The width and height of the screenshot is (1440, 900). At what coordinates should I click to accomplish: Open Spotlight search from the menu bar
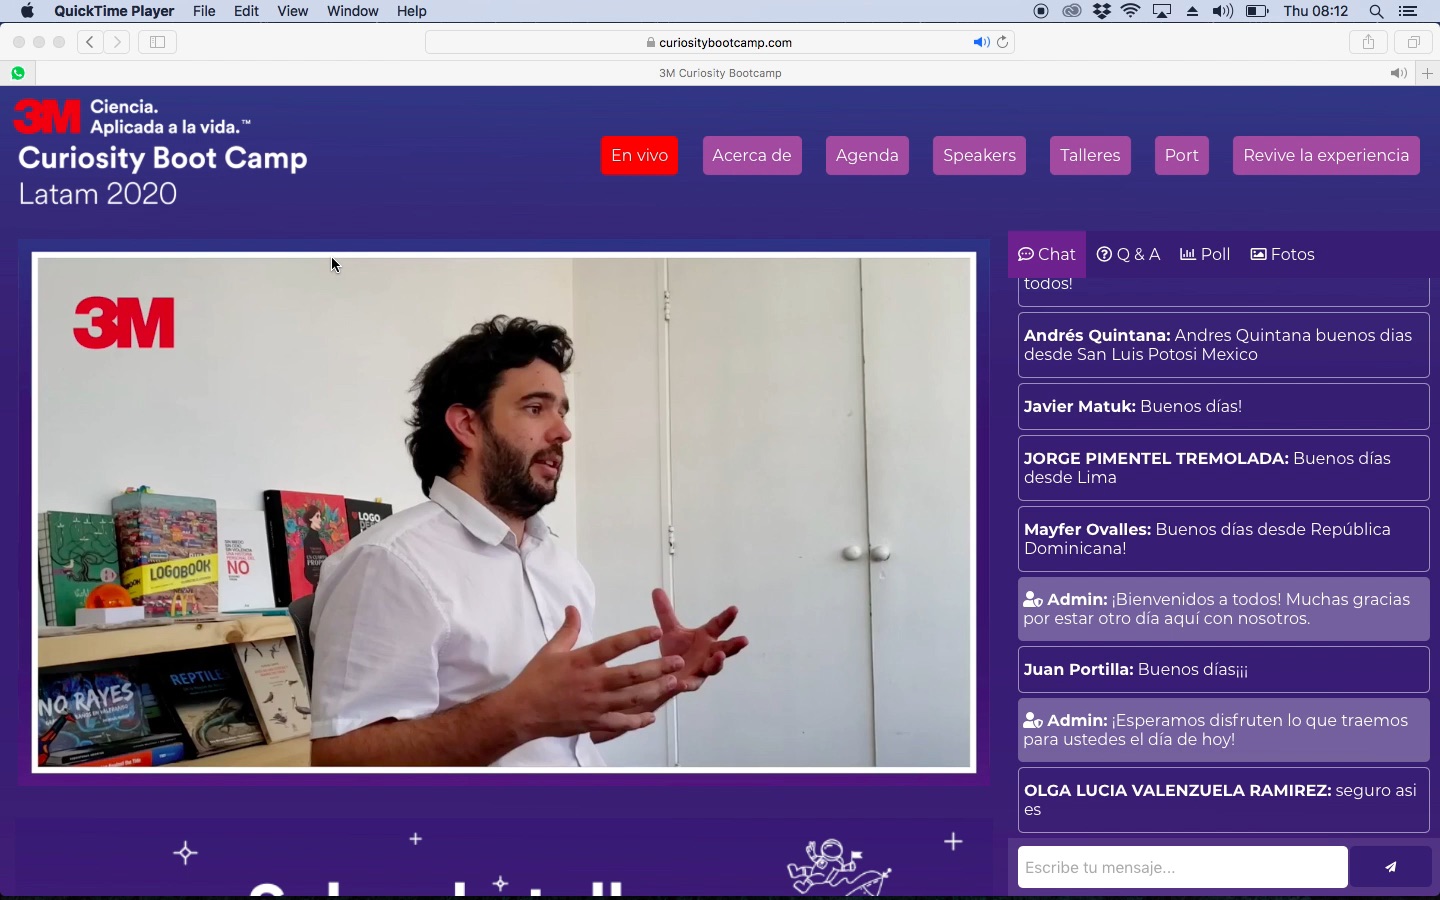pos(1376,11)
